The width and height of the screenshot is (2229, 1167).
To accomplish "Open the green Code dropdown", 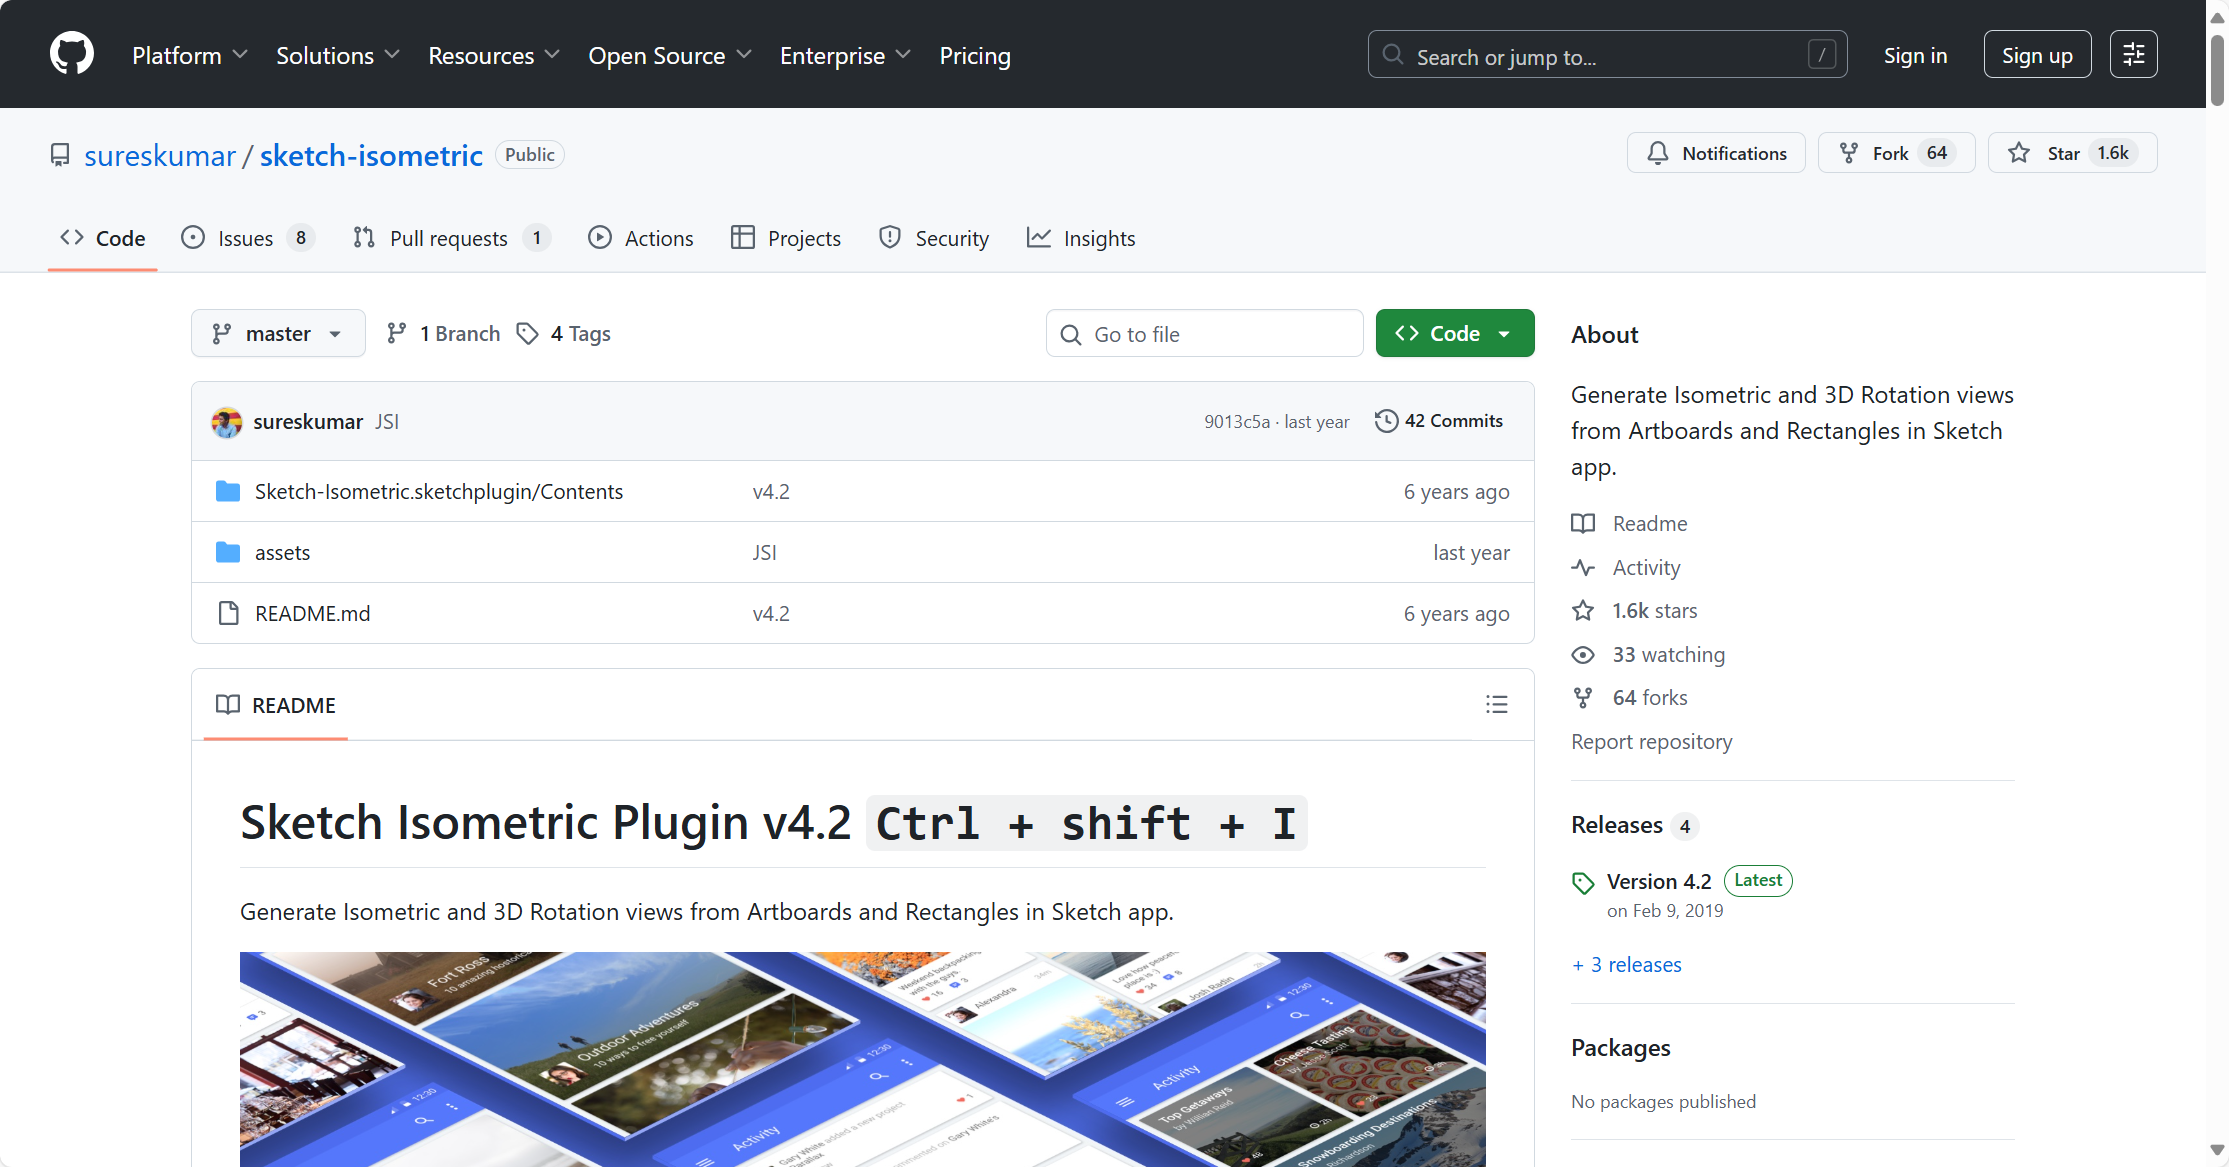I will click(x=1454, y=334).
